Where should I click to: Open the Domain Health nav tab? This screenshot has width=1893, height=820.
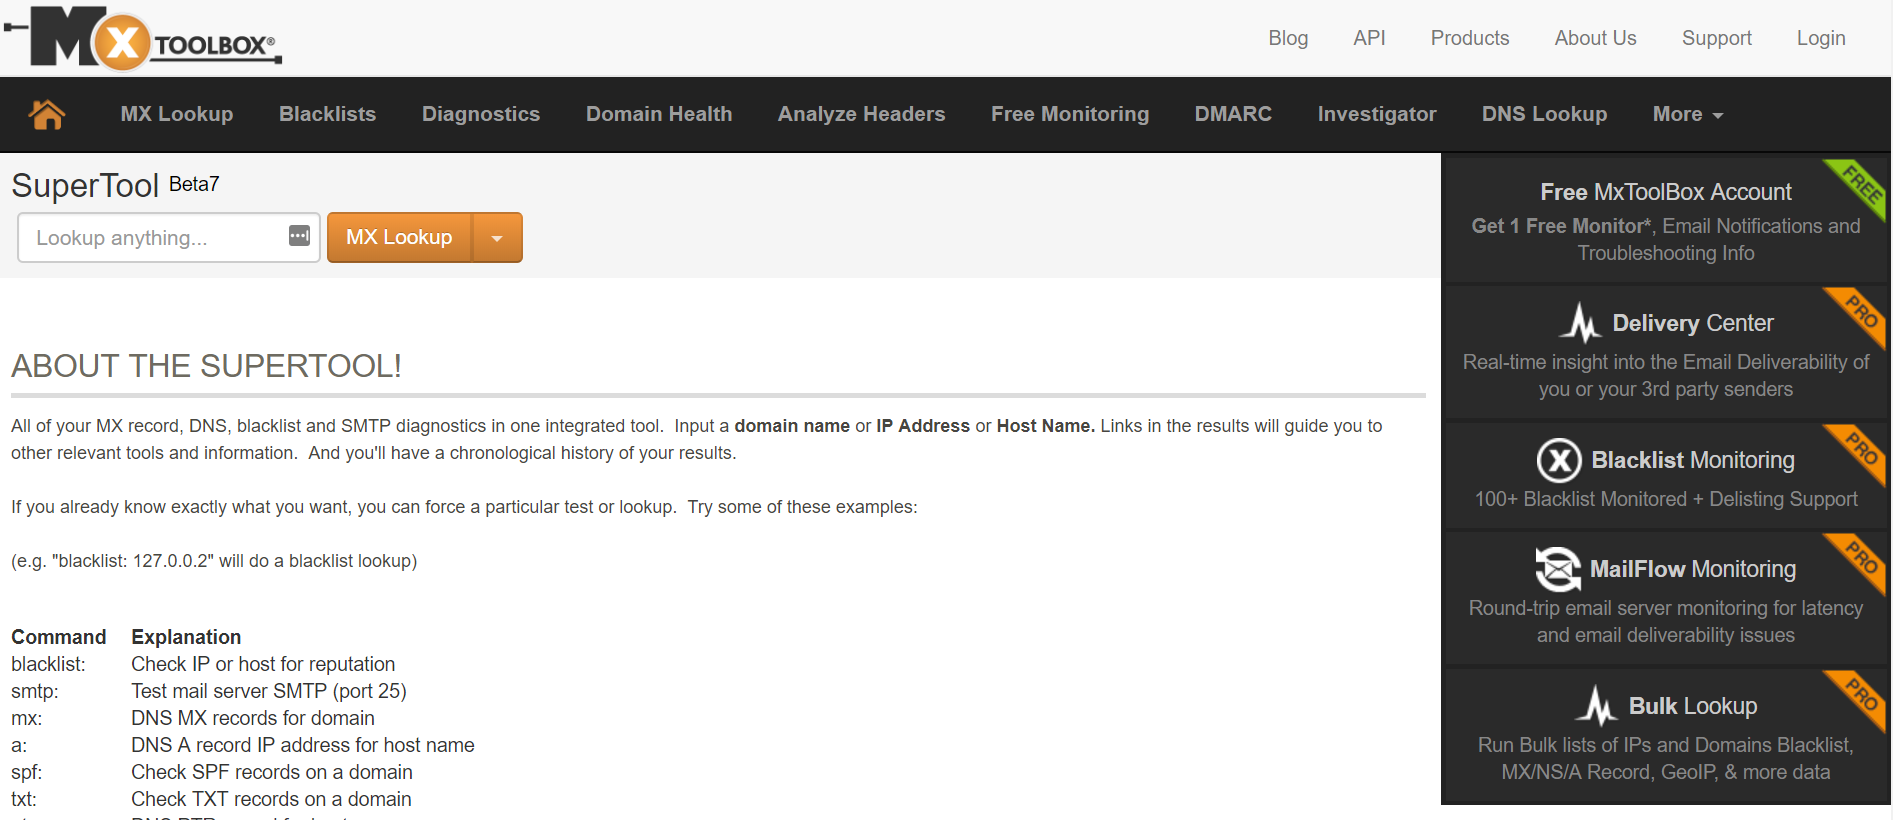(x=659, y=114)
